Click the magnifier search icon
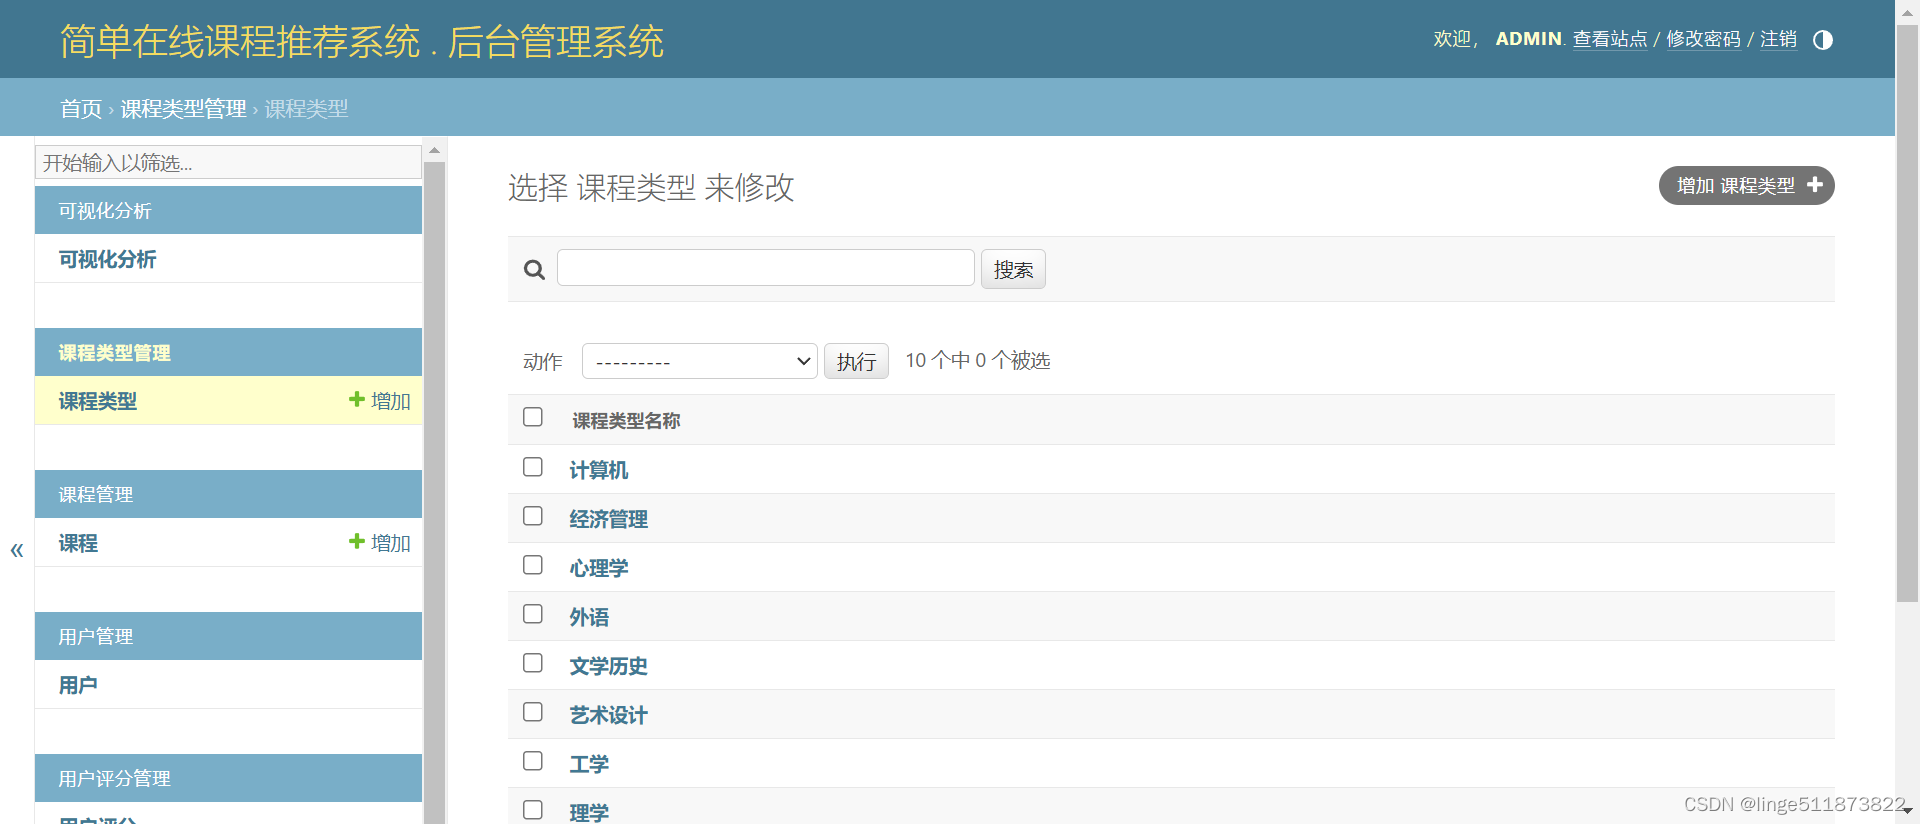1920x824 pixels. click(534, 270)
